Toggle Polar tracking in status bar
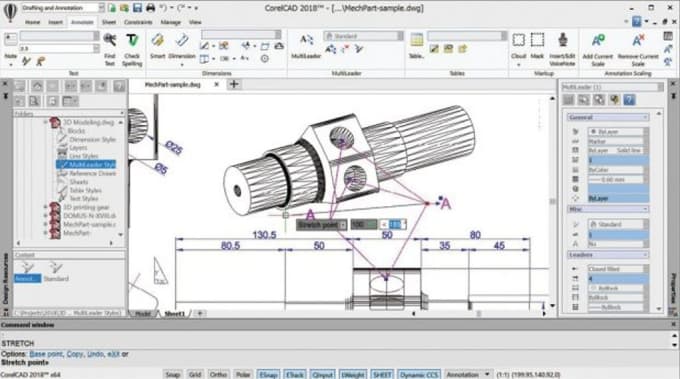The image size is (680, 379). click(243, 374)
